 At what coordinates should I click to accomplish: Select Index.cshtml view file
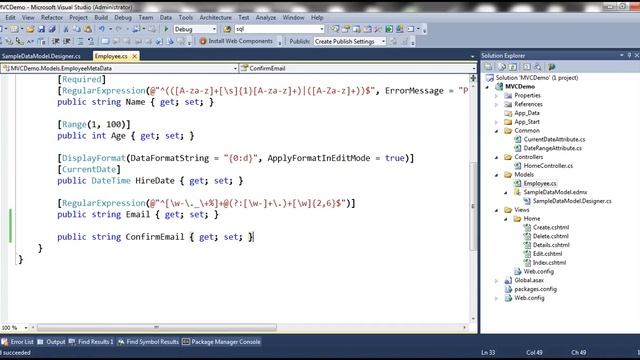(x=549, y=263)
